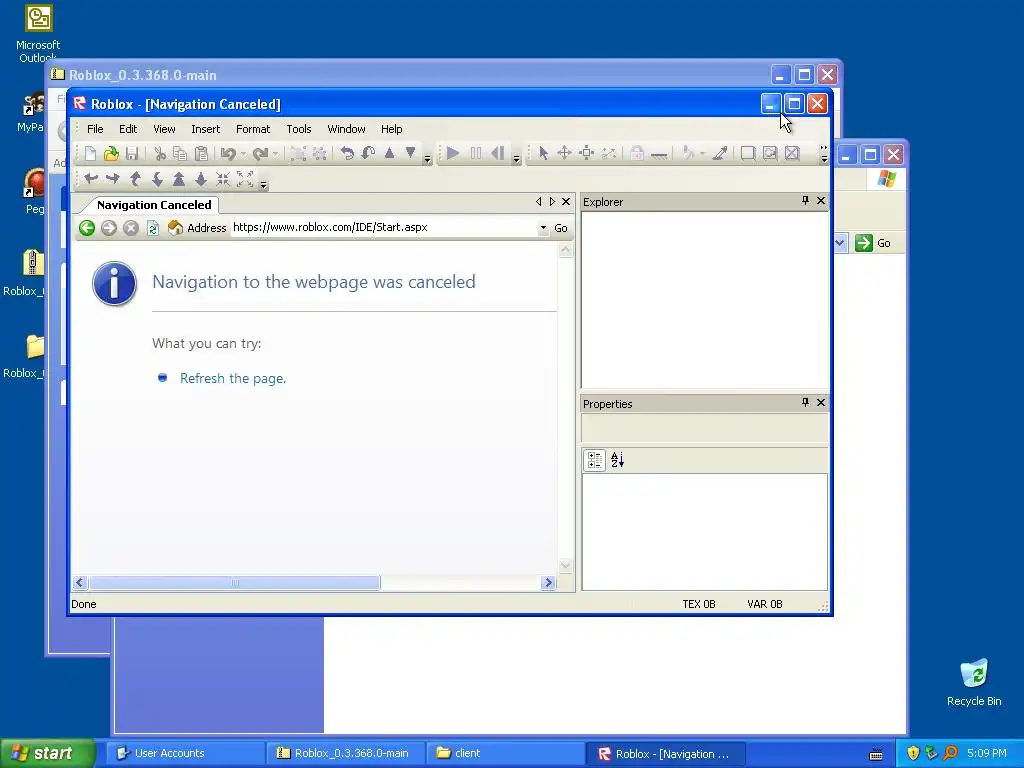The width and height of the screenshot is (1024, 768).
Task: Tilt the selection with the tilt icon
Action: 368,153
